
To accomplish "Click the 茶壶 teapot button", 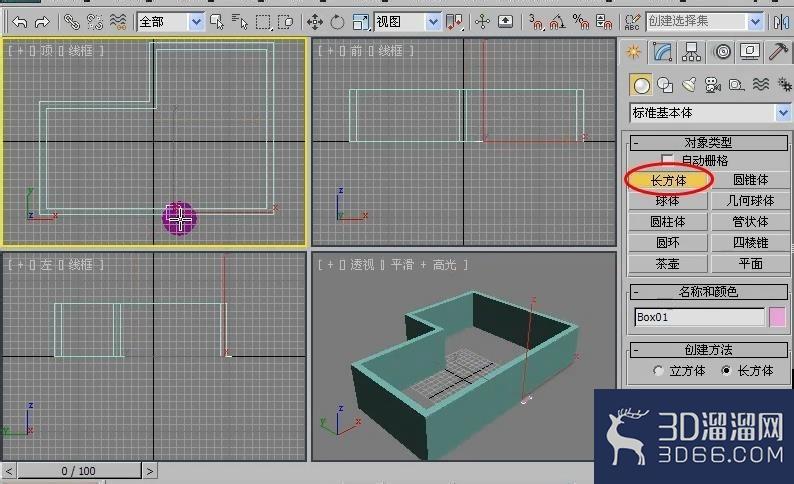I will pyautogui.click(x=667, y=264).
